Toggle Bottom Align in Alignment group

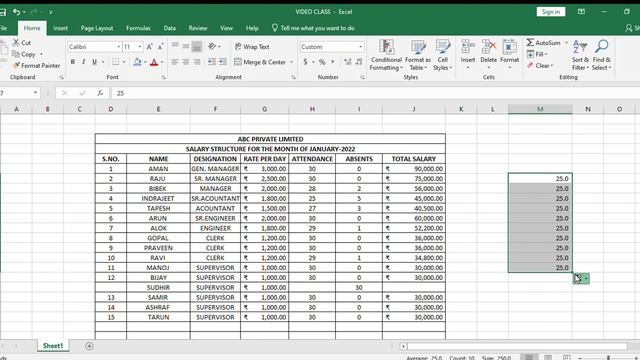tap(197, 47)
